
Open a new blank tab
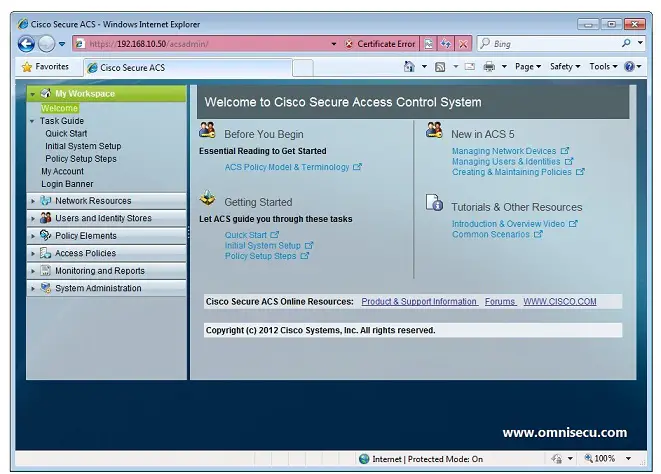point(303,68)
